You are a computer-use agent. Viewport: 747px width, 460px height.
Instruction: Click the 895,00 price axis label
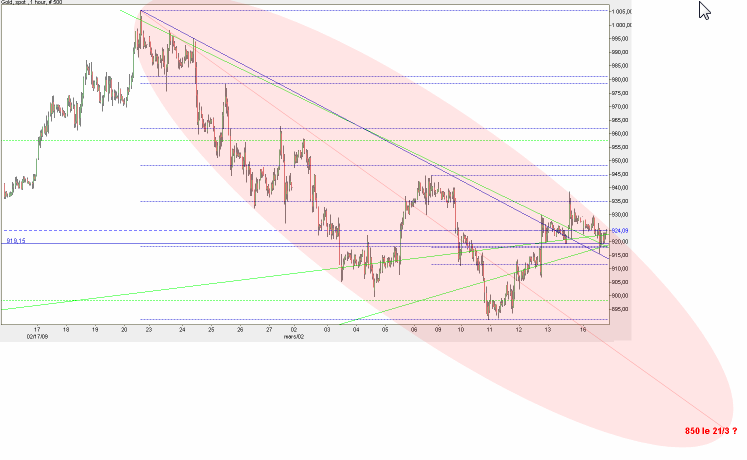tap(620, 309)
